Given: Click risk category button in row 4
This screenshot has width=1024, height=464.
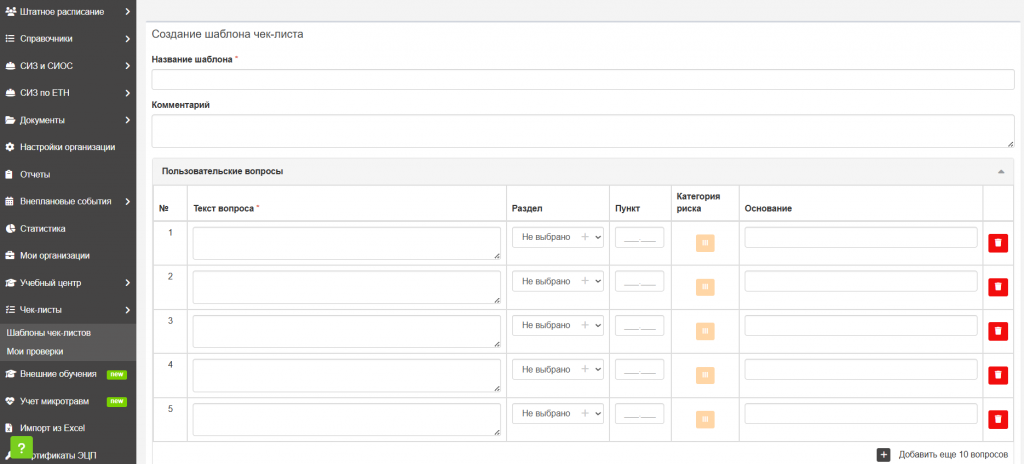Looking at the screenshot, I should click(x=705, y=375).
